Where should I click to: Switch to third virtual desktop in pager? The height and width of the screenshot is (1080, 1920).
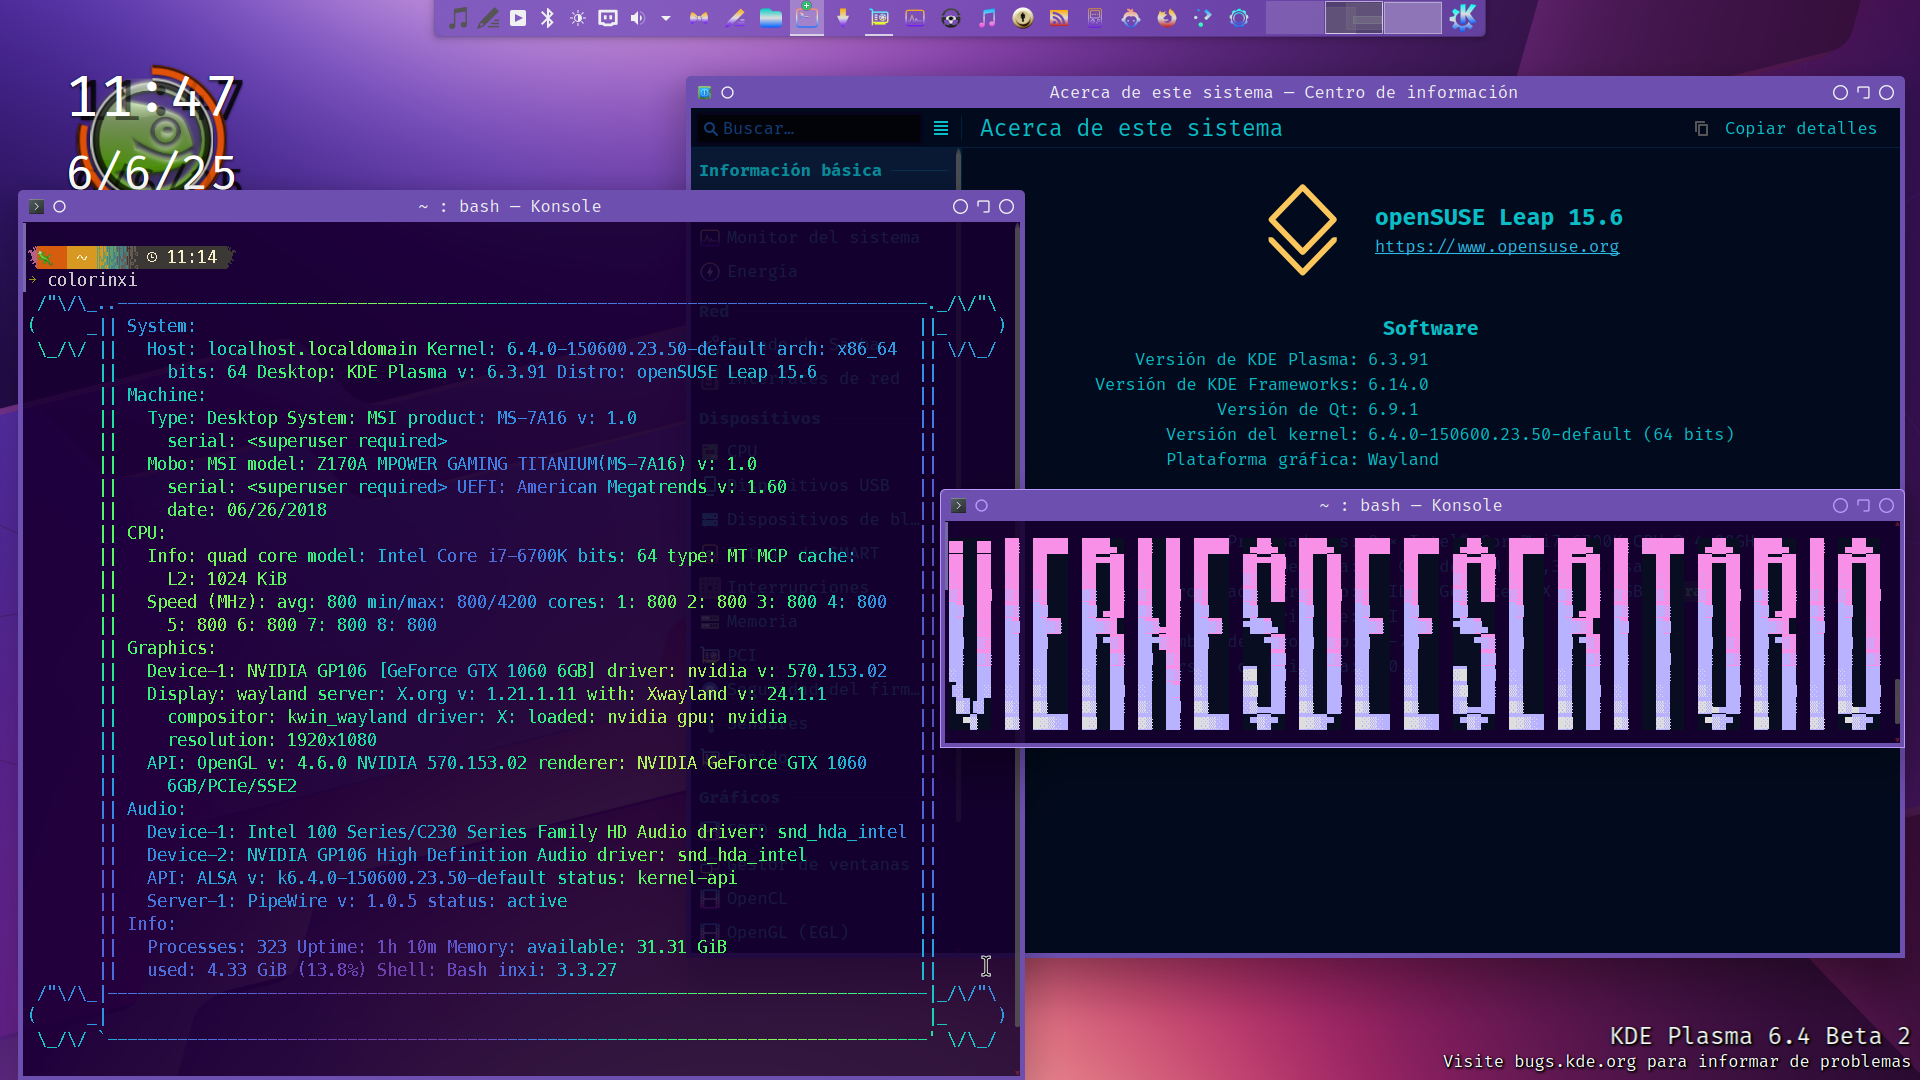(x=1412, y=18)
